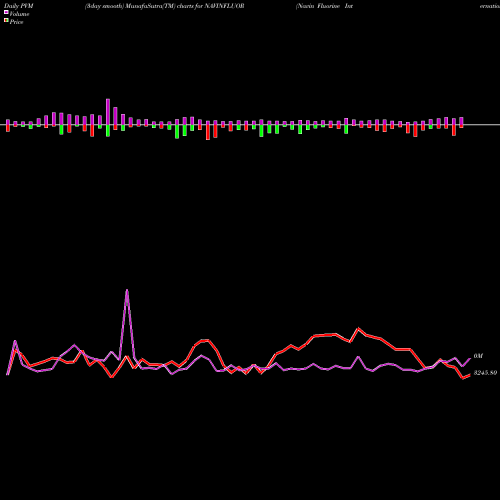Click the highest point of the red price line
This screenshot has width=500, height=500.
pos(359,328)
